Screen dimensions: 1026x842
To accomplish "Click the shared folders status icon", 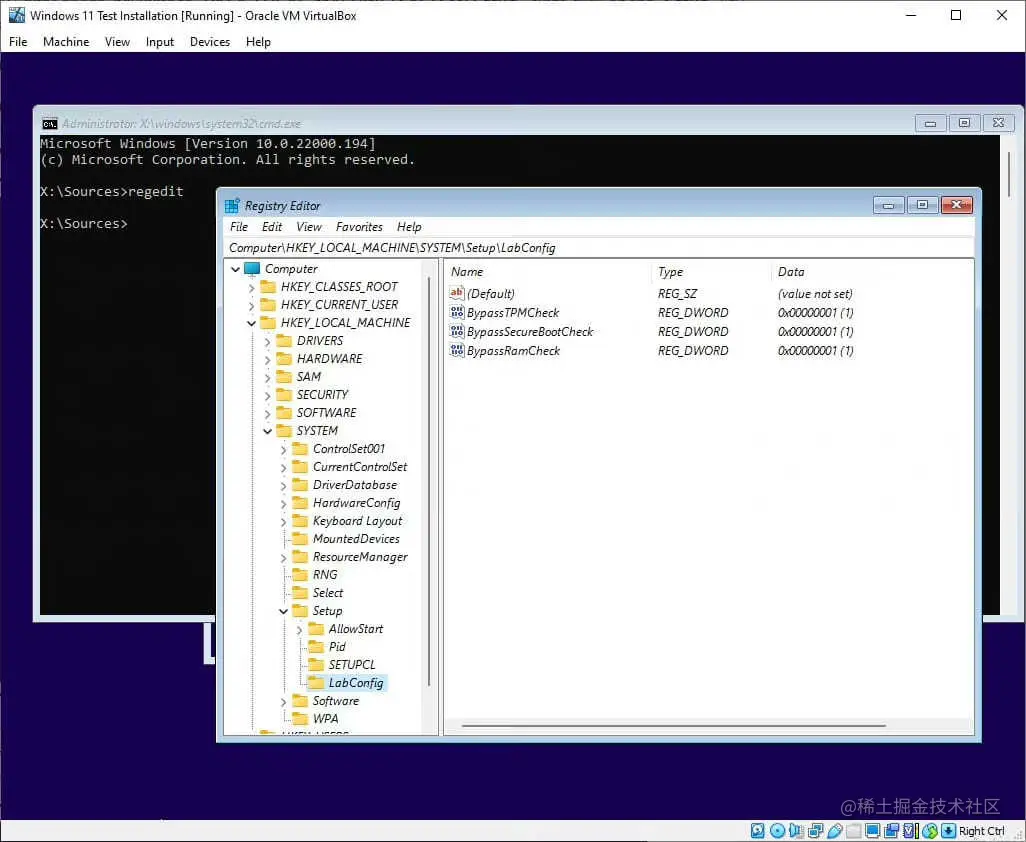I will [853, 831].
